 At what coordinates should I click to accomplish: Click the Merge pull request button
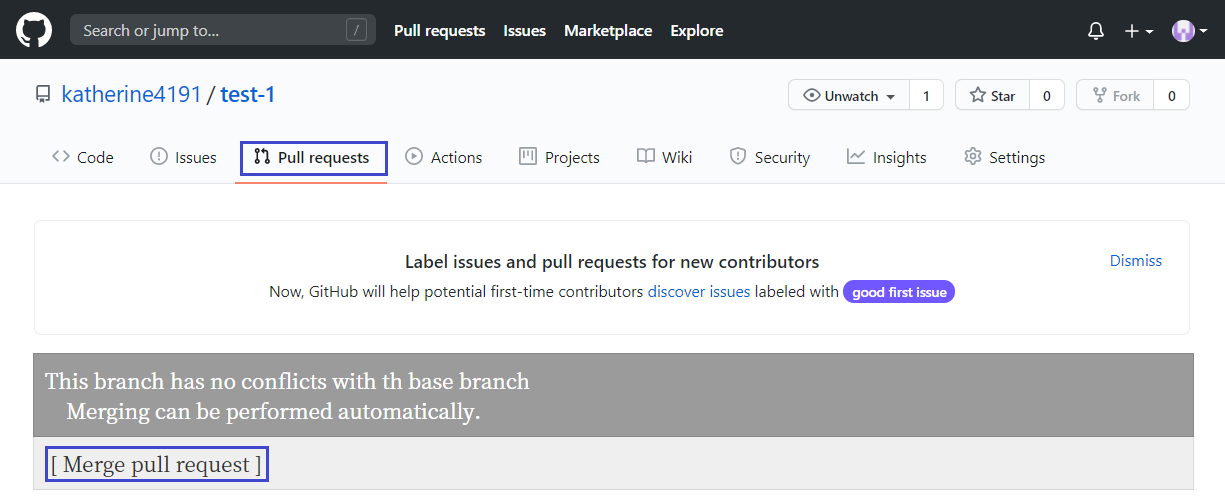[157, 464]
